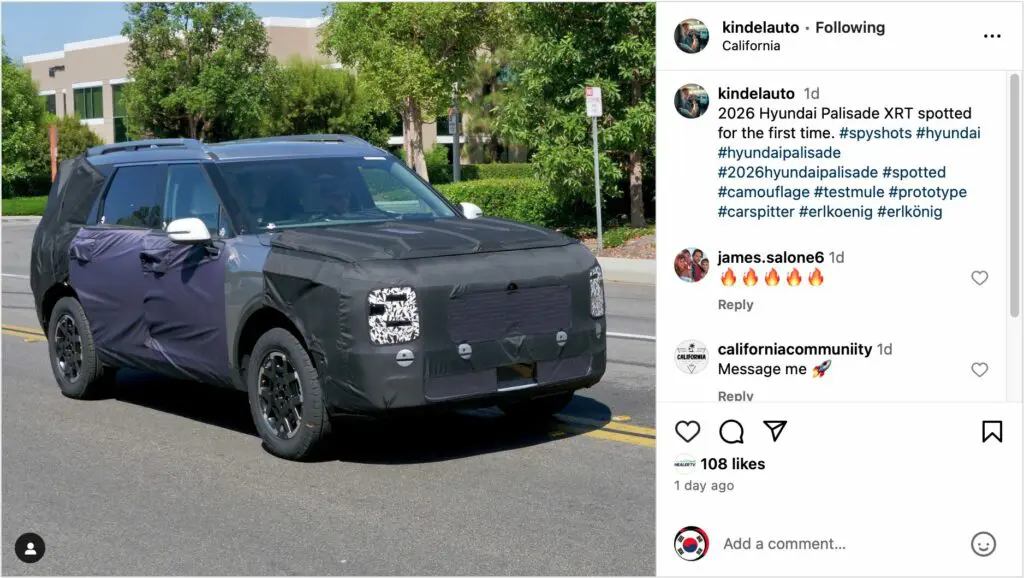1024x578 pixels.
Task: Open kindelauto profile avatar in header
Action: tap(692, 36)
